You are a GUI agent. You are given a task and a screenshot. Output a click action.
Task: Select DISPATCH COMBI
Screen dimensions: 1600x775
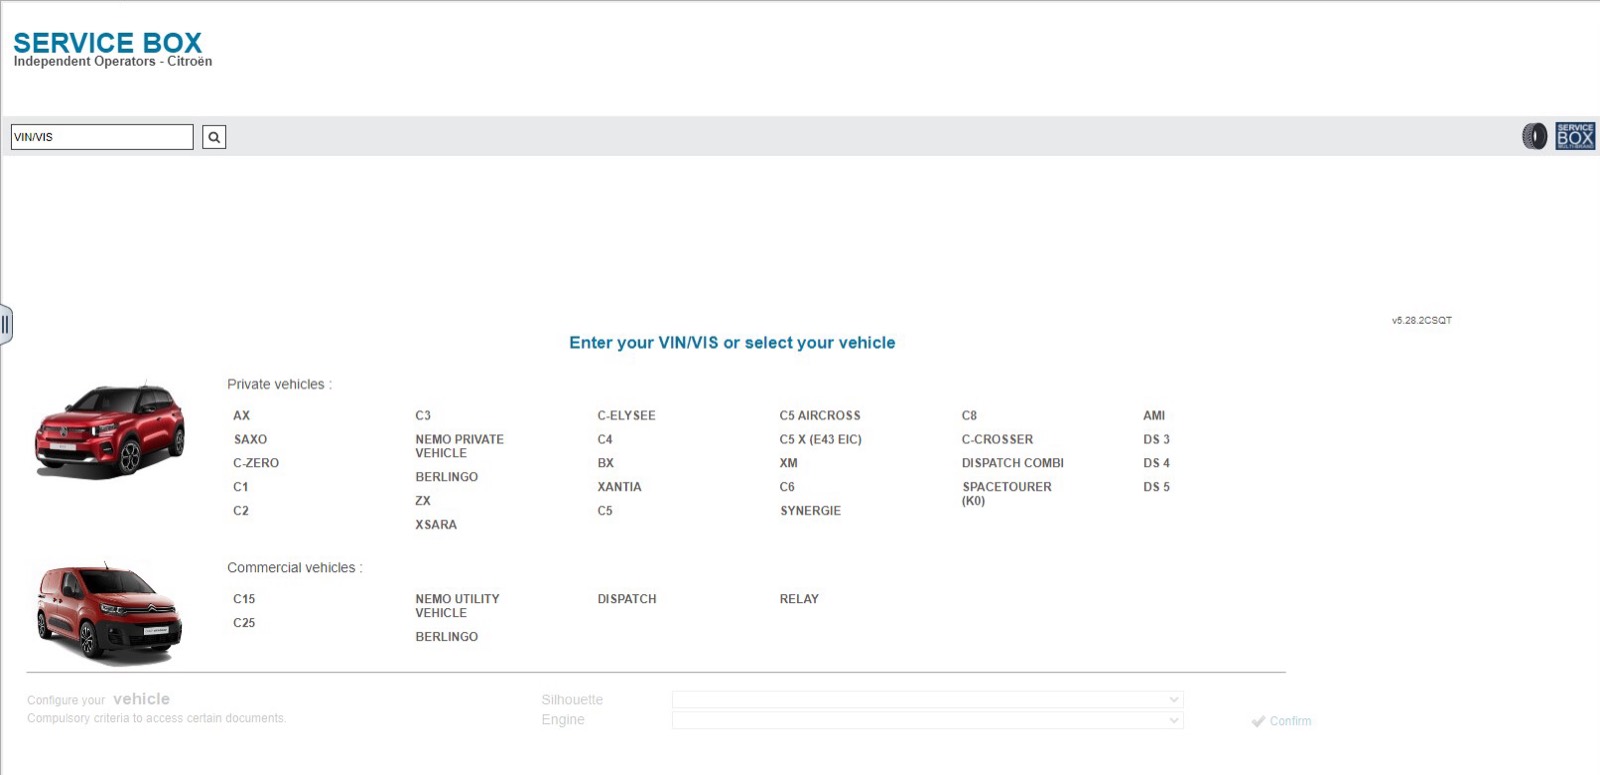[1012, 463]
